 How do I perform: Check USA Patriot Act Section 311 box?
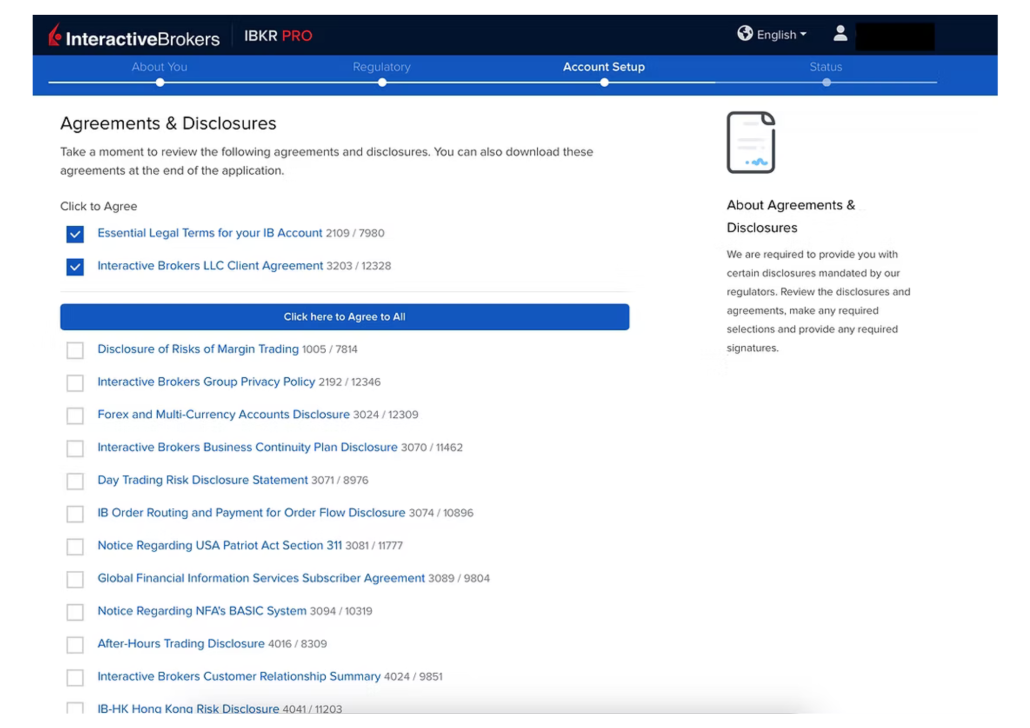pos(75,547)
